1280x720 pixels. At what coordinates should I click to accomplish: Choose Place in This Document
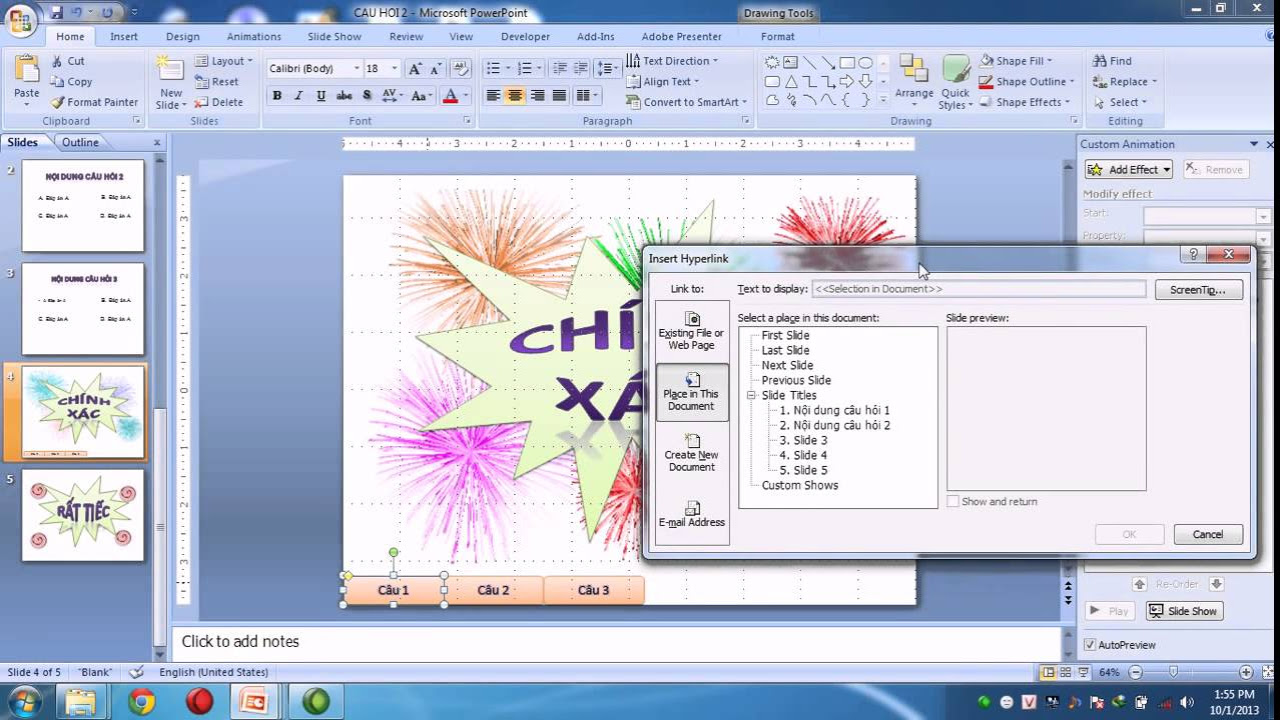[691, 392]
